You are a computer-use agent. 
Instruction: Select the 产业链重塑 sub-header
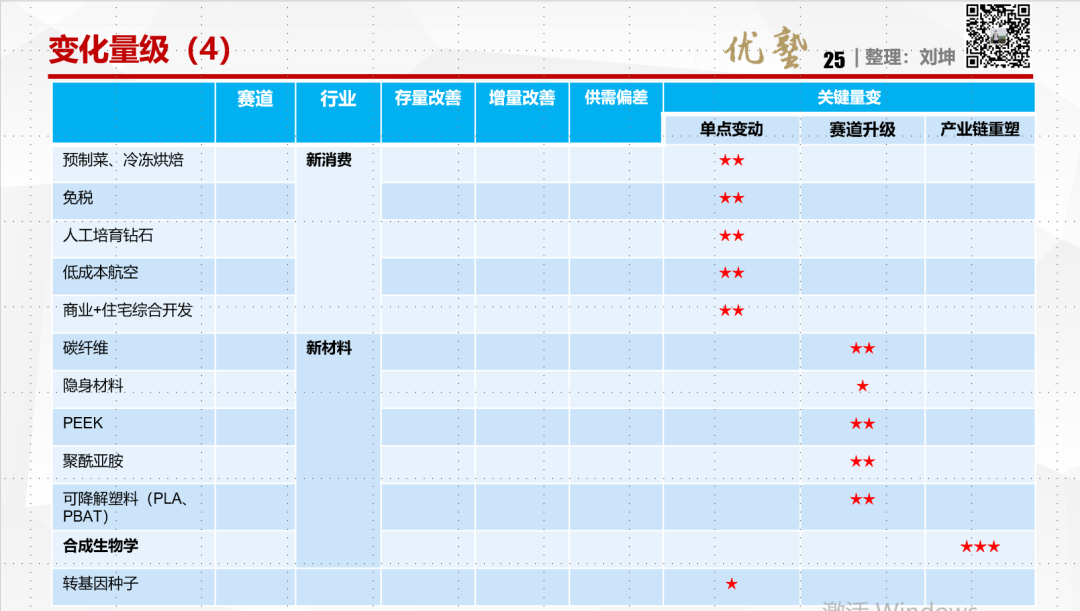tap(979, 130)
